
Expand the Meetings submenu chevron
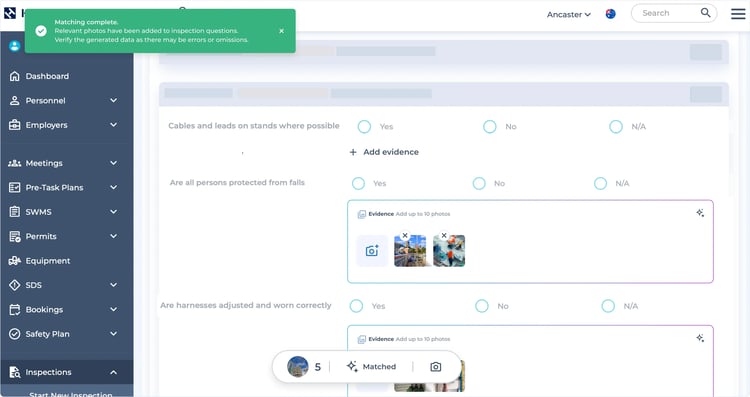tap(113, 163)
